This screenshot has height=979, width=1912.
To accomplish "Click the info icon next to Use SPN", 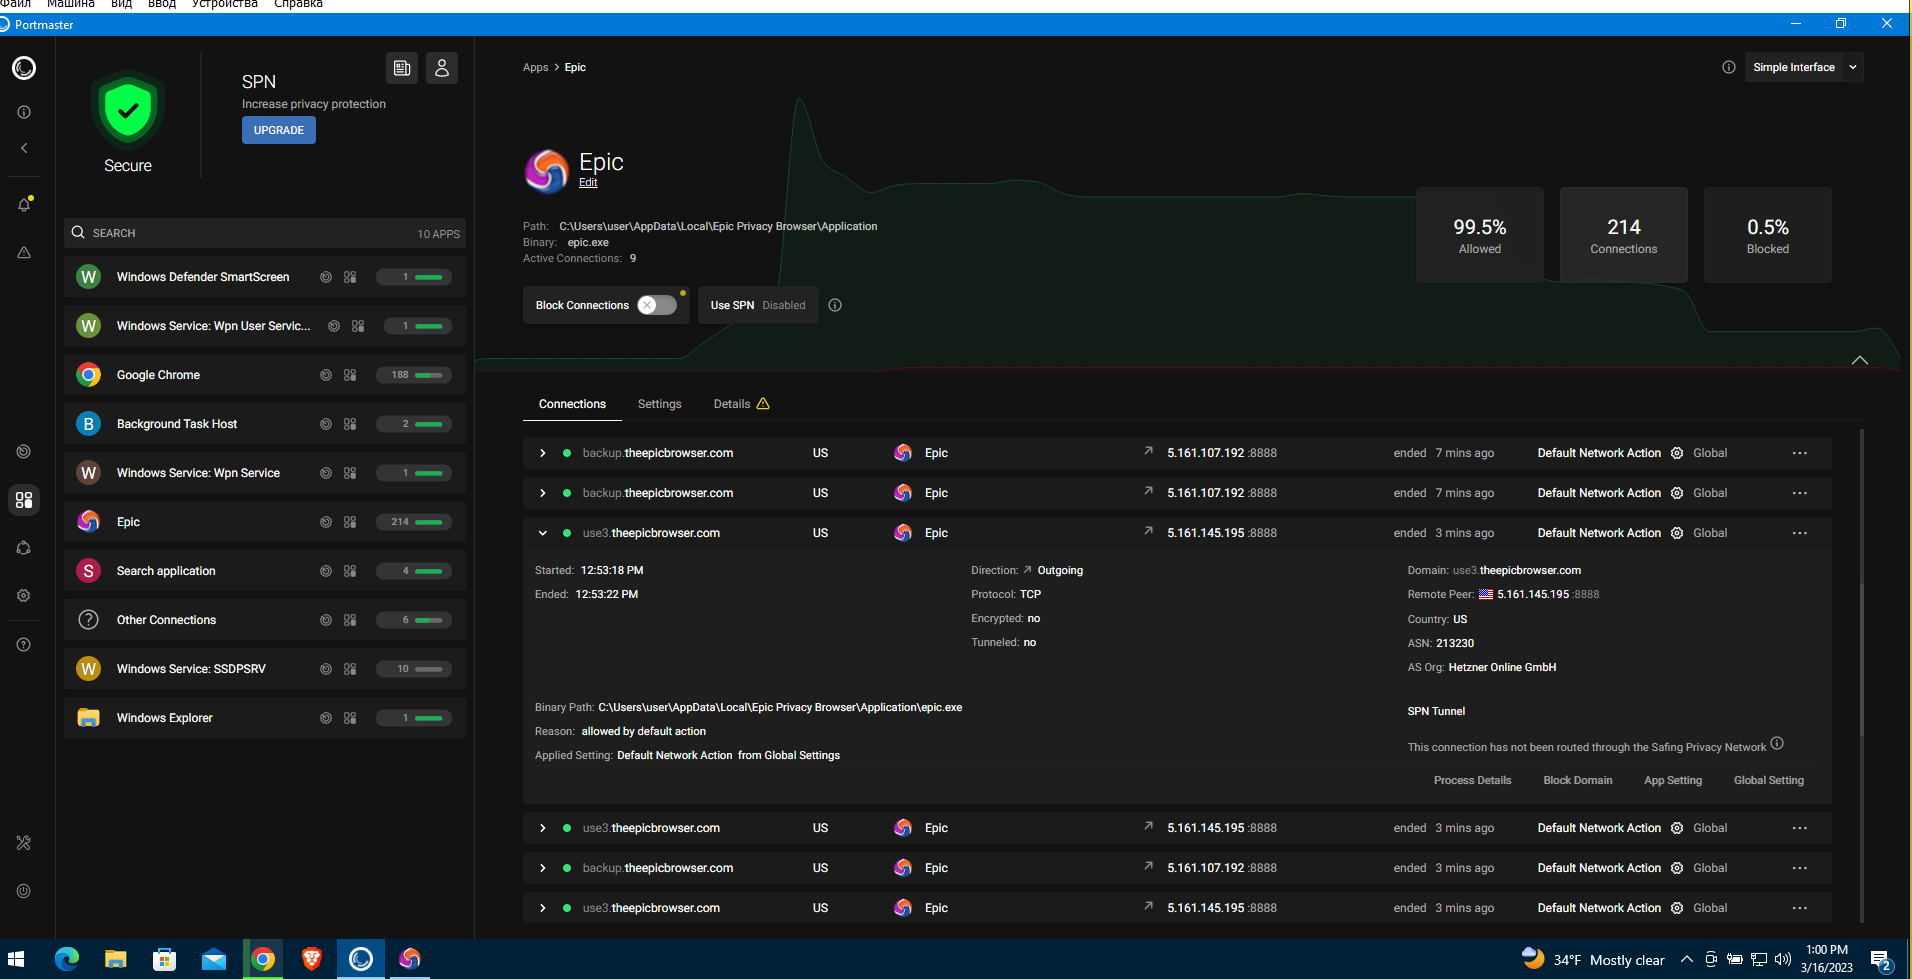I will click(835, 305).
